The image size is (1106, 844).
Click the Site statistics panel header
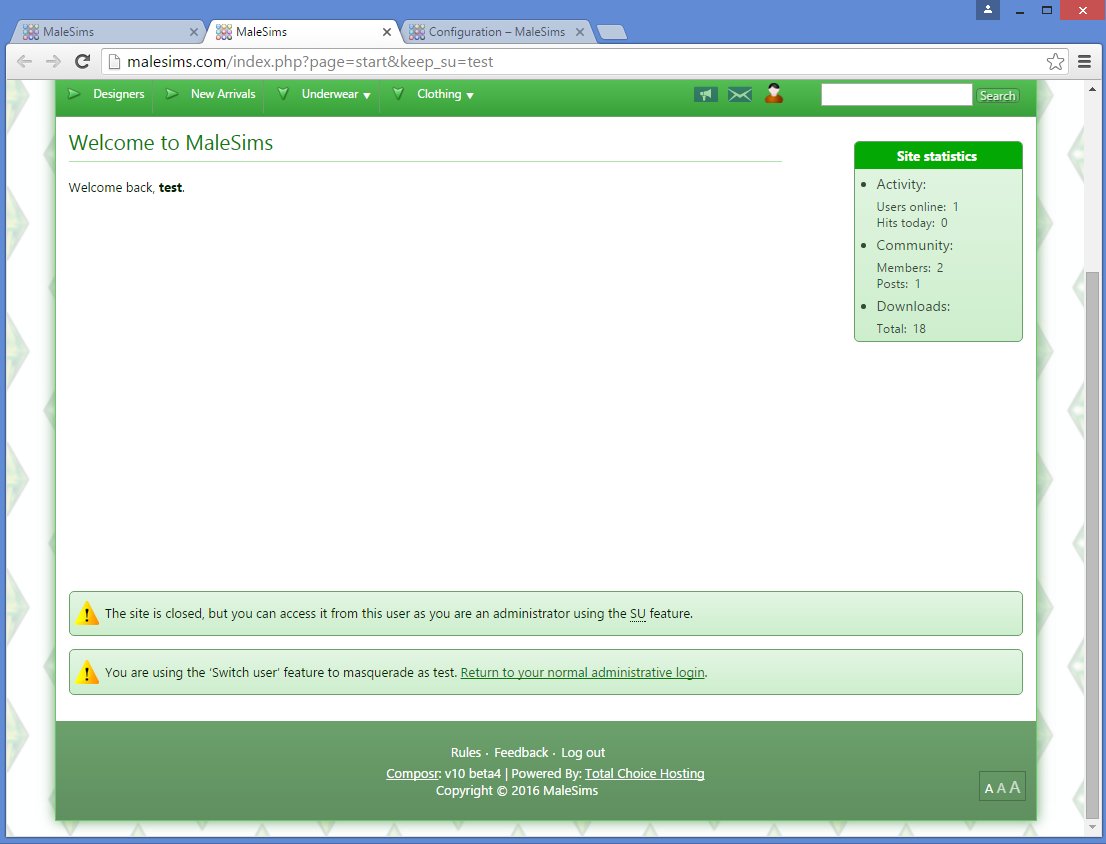[937, 156]
